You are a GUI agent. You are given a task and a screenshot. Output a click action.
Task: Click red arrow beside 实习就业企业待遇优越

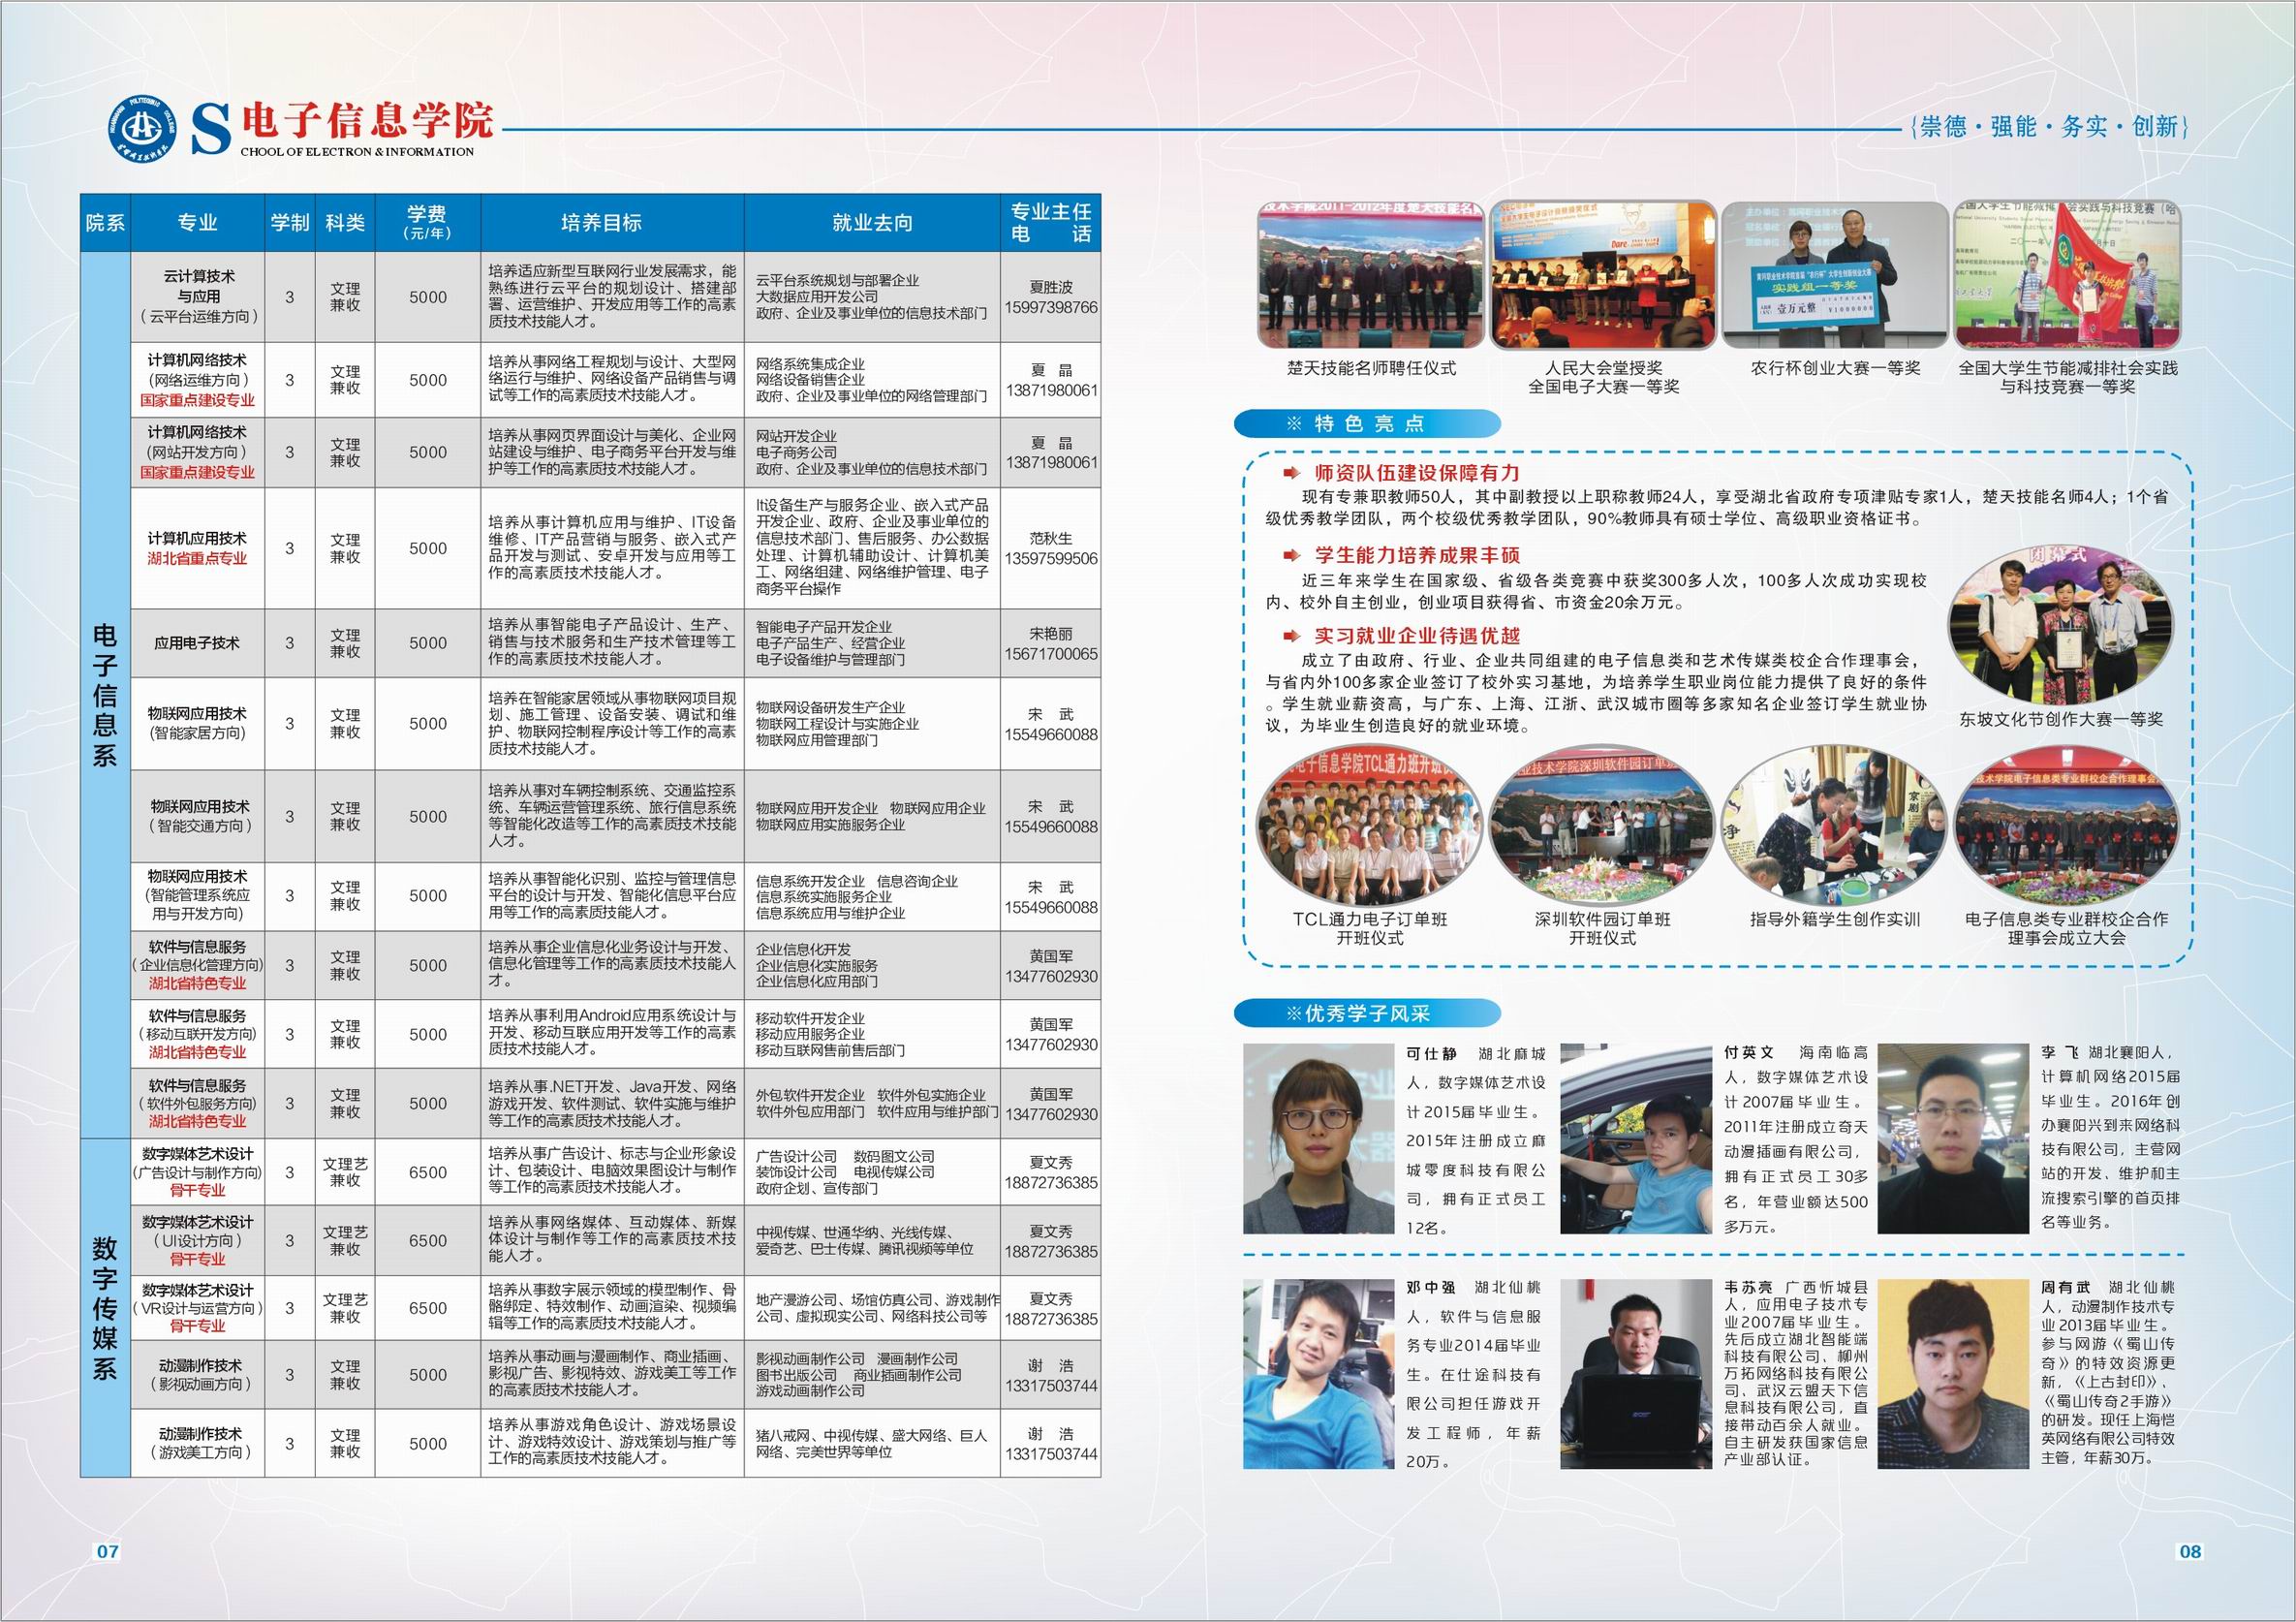pyautogui.click(x=1293, y=636)
